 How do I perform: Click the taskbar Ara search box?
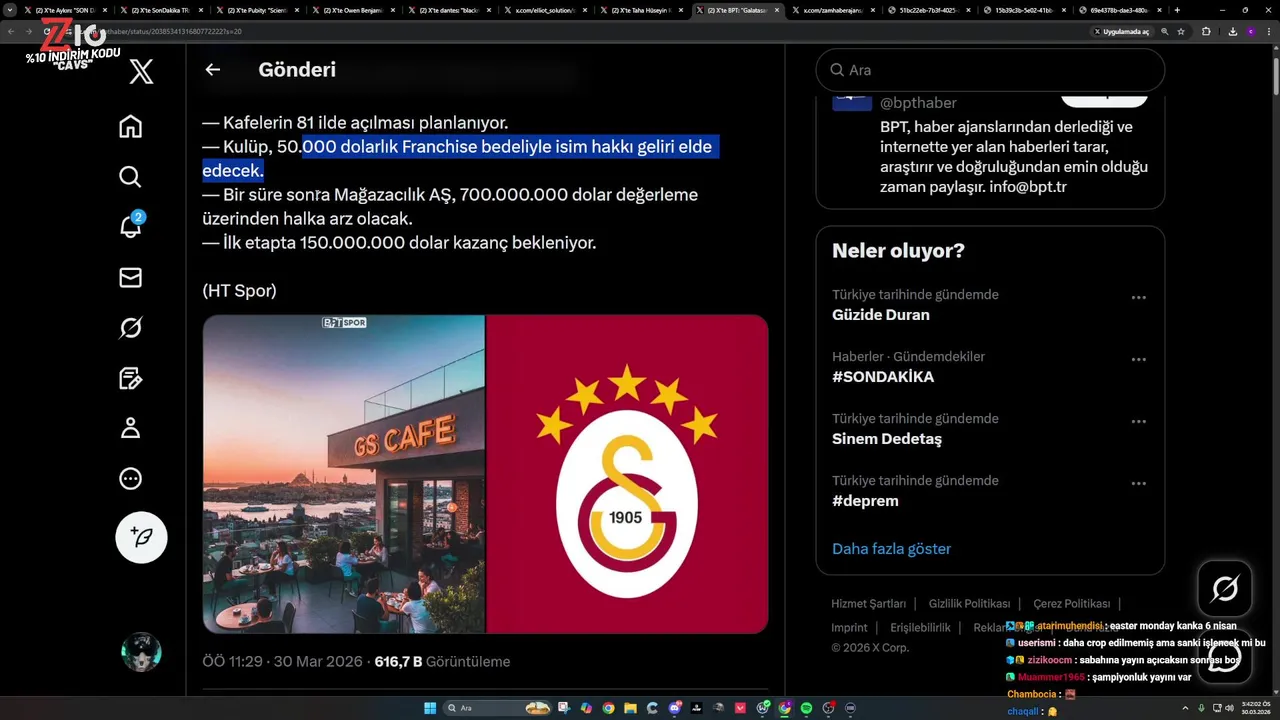click(497, 708)
